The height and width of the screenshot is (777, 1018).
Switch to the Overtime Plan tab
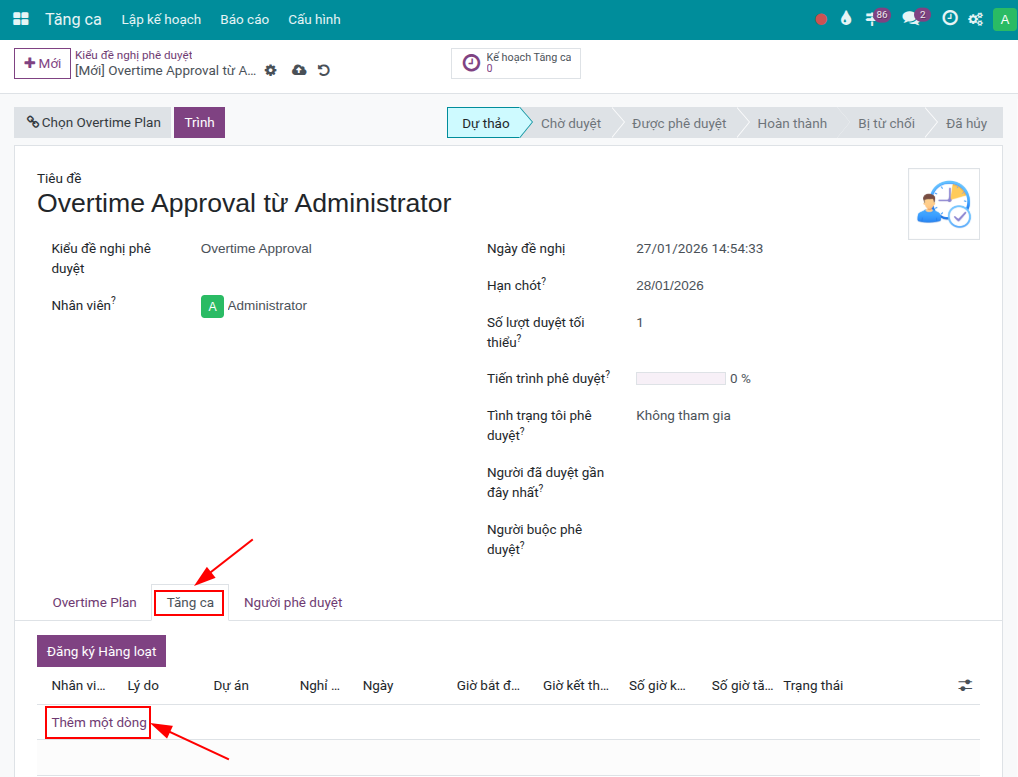tap(95, 602)
